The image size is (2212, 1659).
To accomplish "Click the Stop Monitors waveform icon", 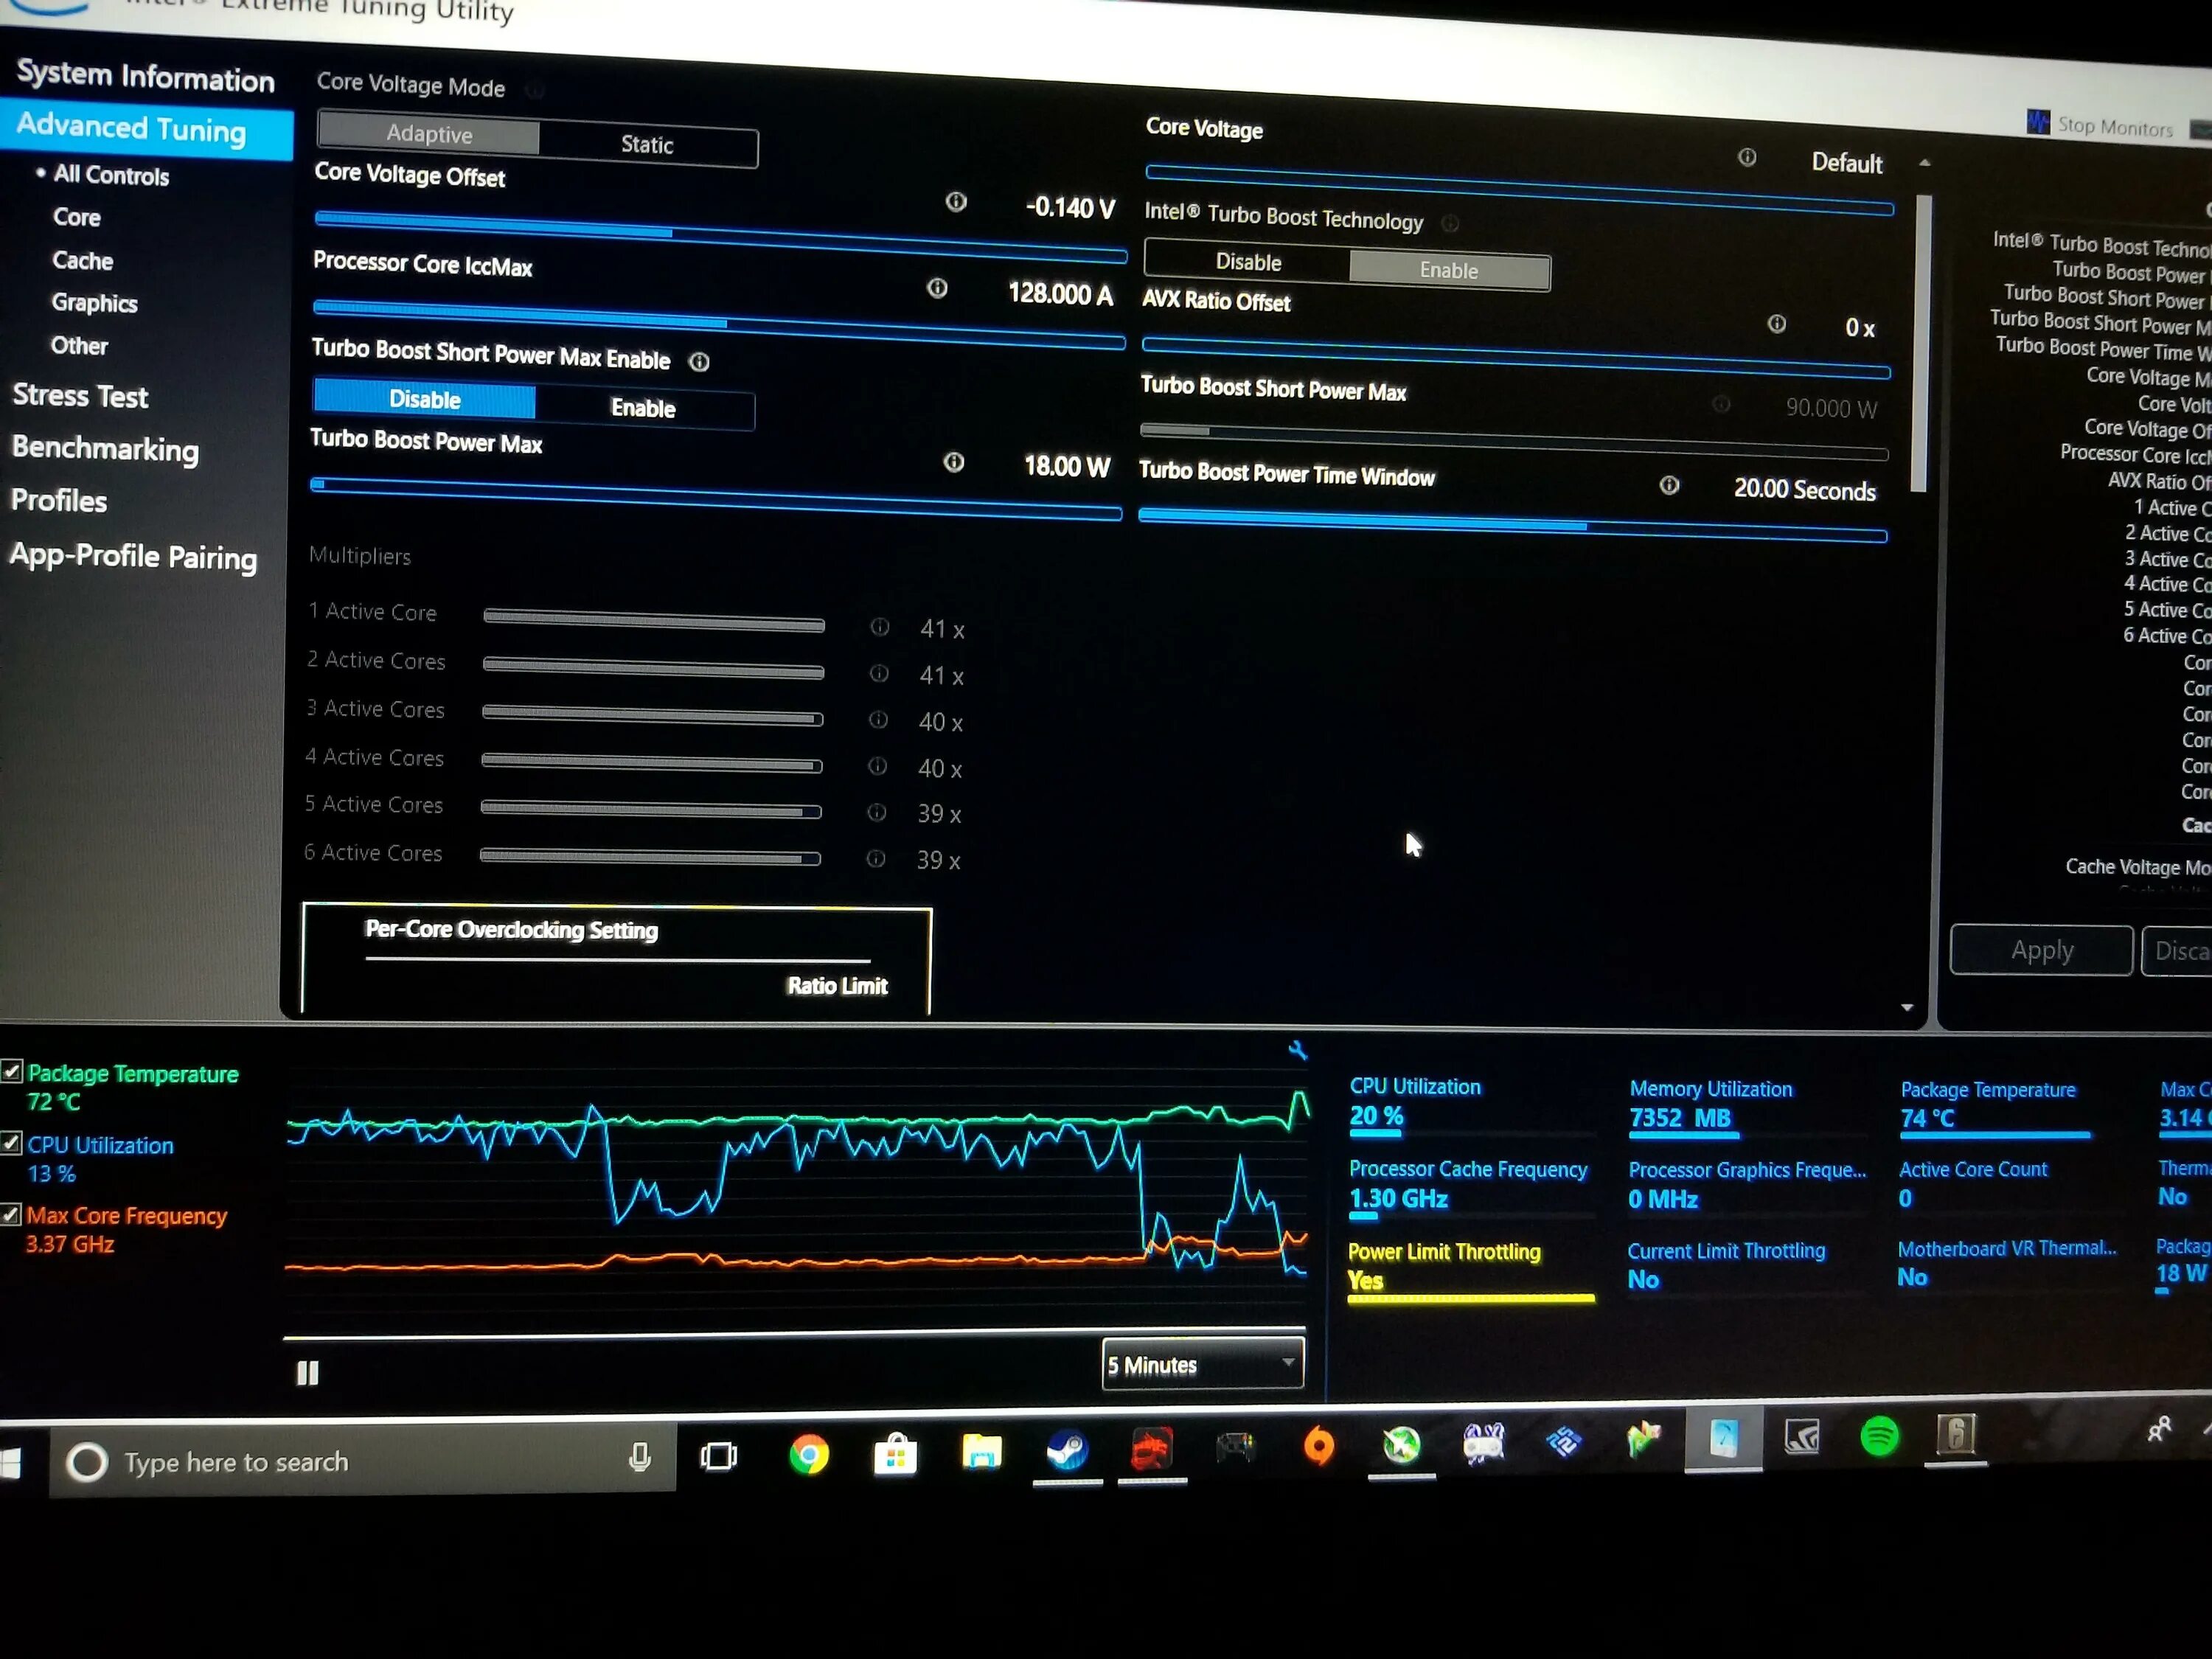I will 2037,122.
